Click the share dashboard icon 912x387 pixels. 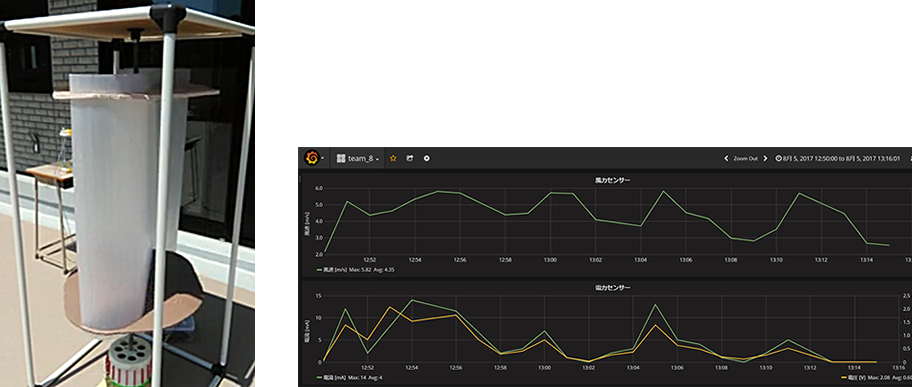(409, 158)
